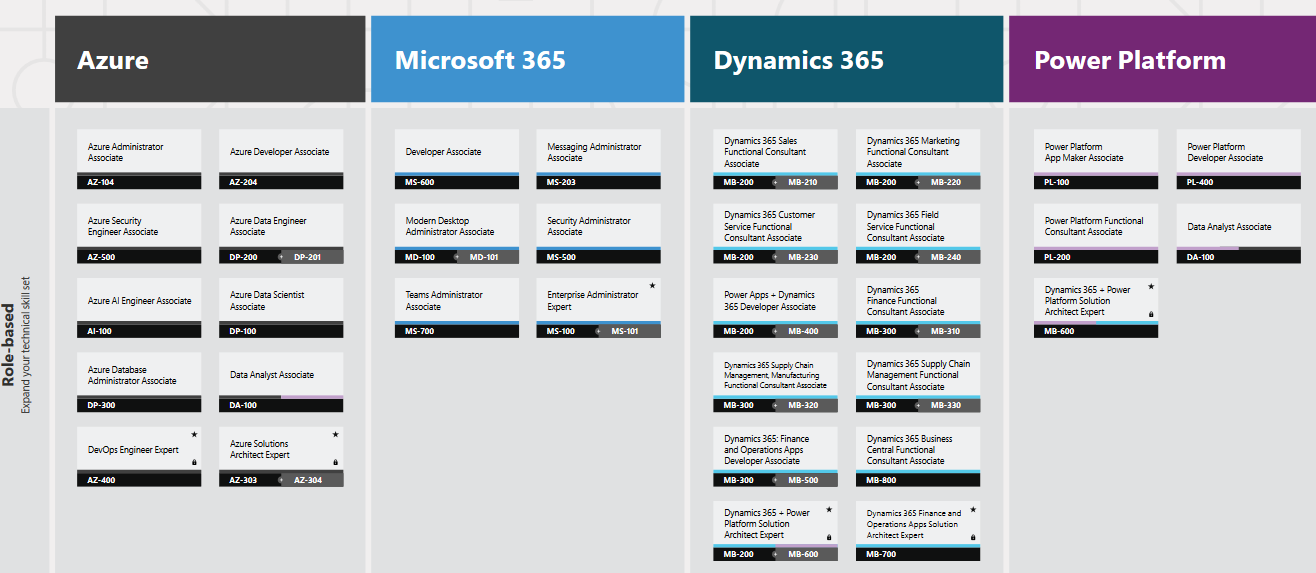
Task: Select the Azure column header
Action: [x=210, y=59]
